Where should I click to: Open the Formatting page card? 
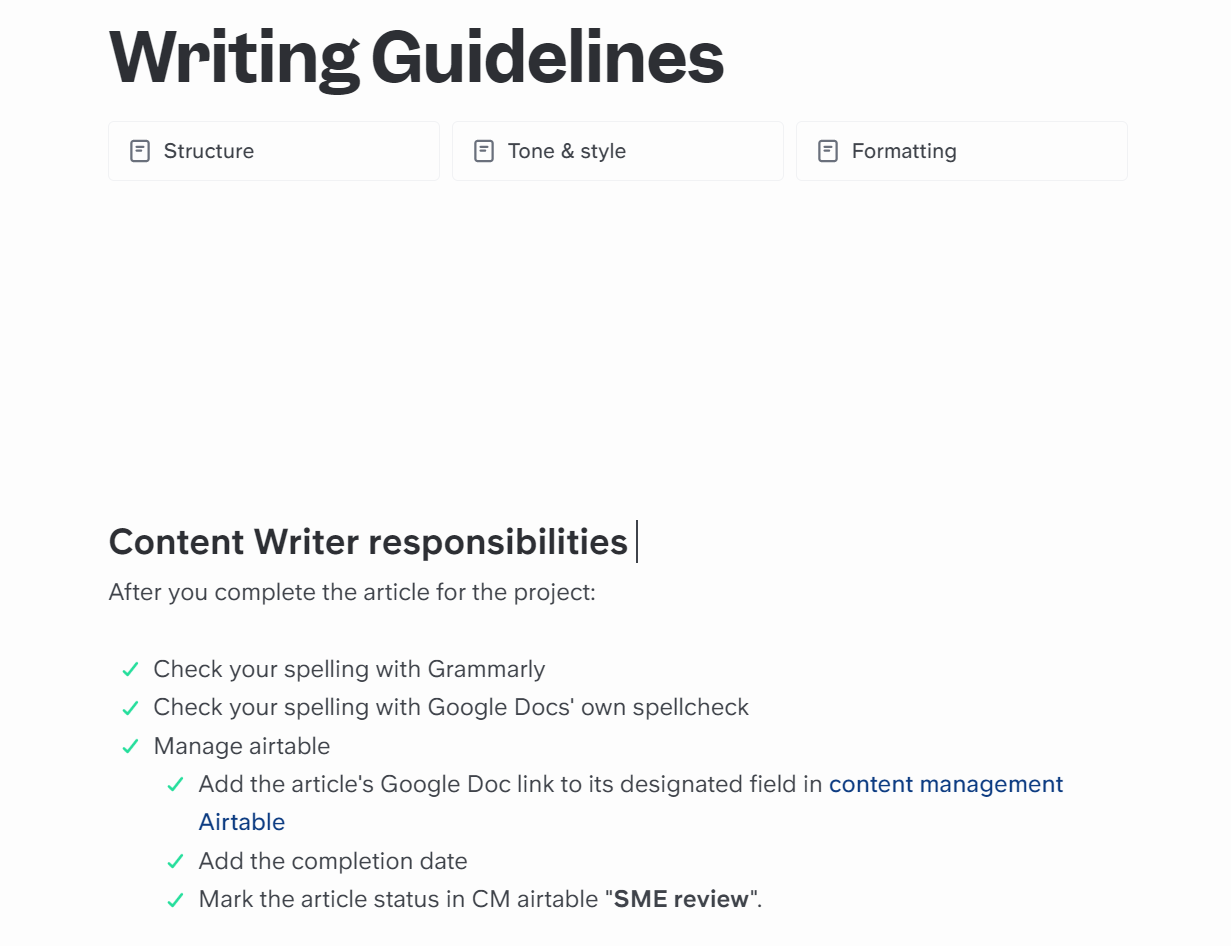962,151
